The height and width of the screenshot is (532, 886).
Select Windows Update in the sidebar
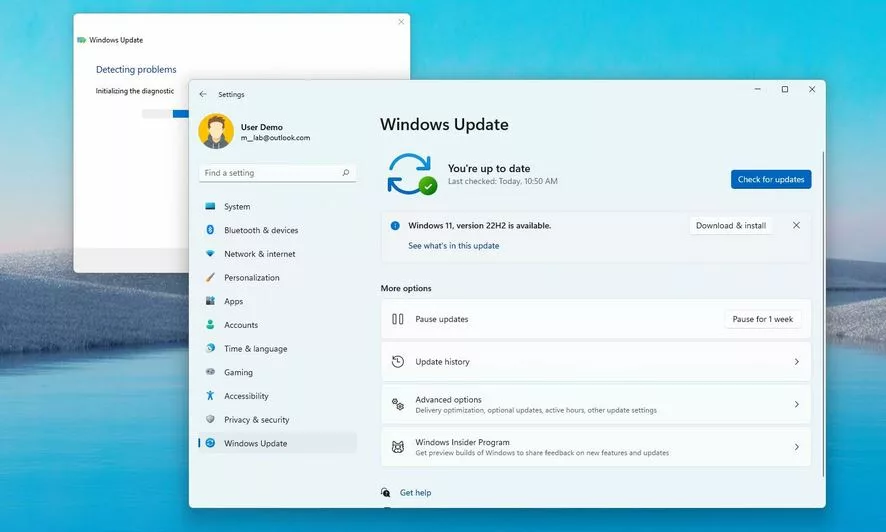[277, 443]
